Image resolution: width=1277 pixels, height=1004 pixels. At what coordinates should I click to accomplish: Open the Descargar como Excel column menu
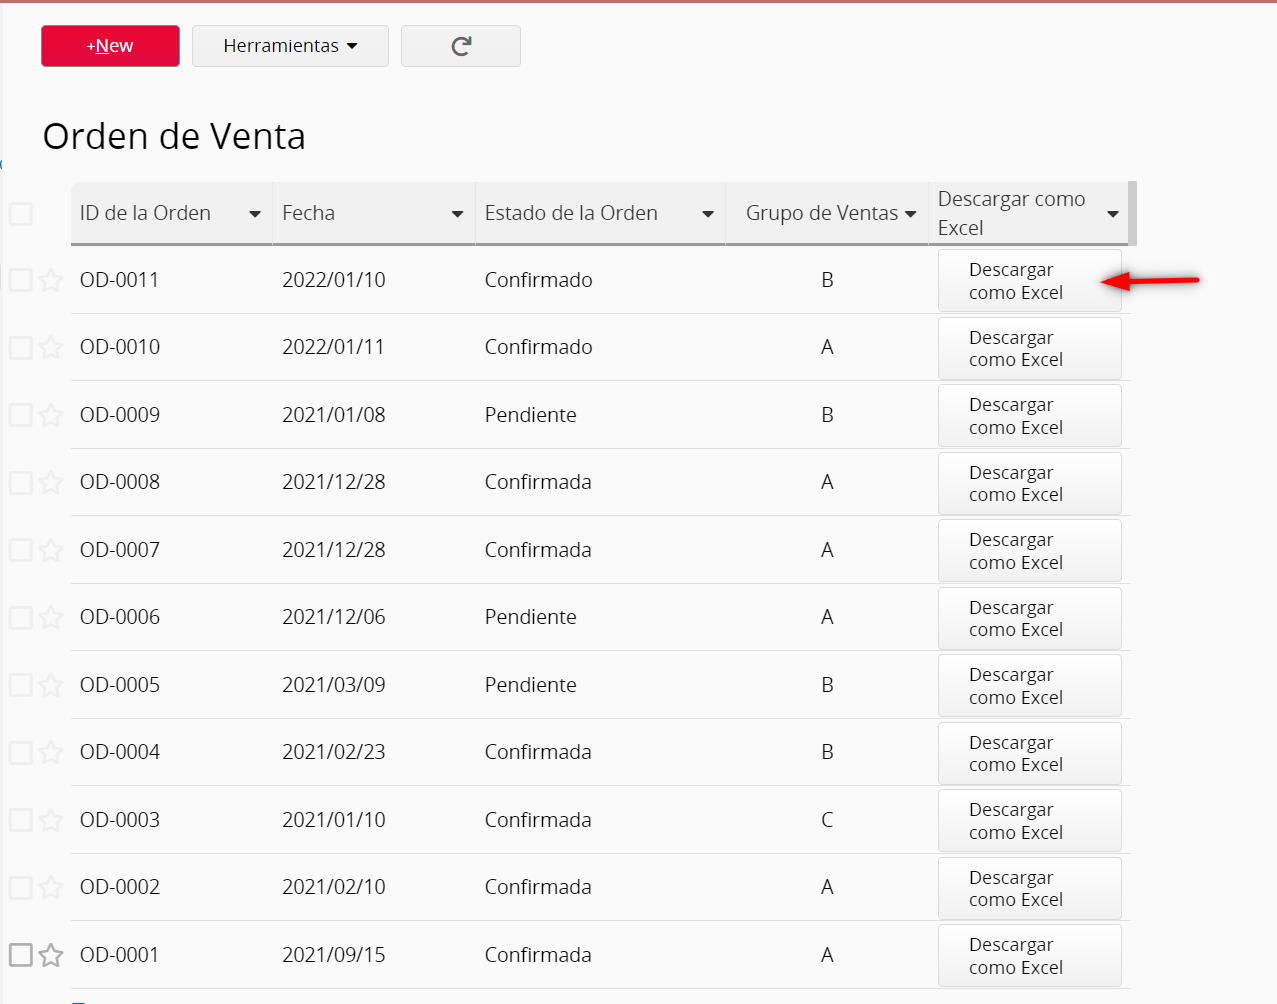1113,213
